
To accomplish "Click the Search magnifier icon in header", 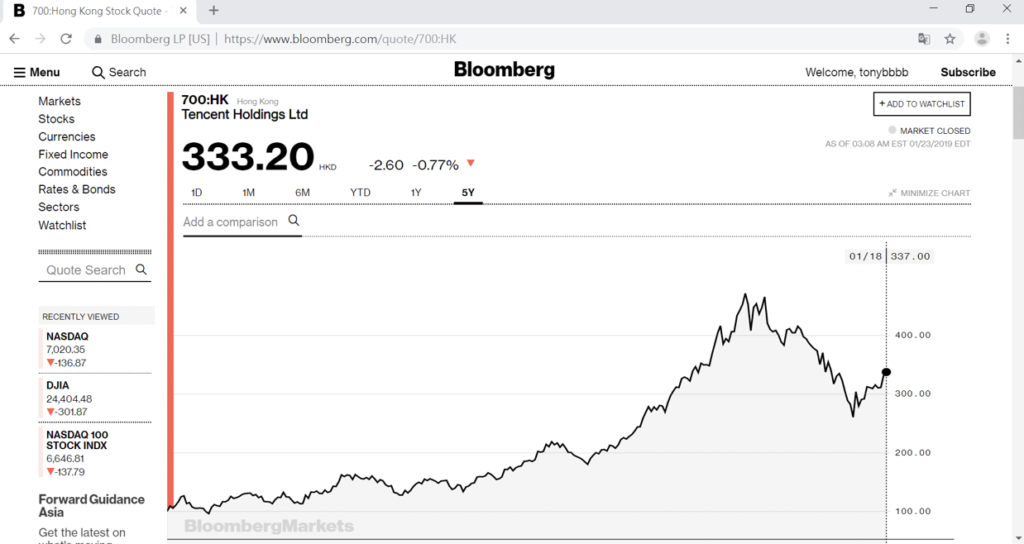I will pyautogui.click(x=98, y=72).
